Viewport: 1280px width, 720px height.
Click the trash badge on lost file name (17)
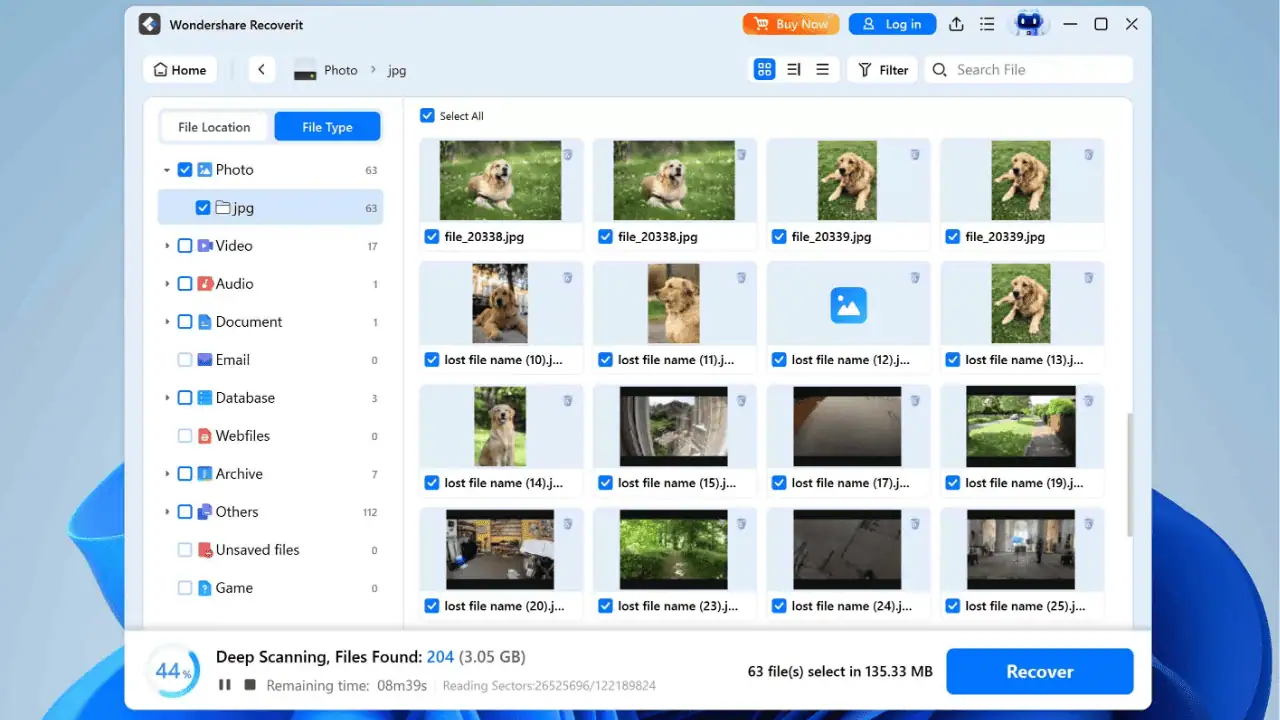click(914, 400)
